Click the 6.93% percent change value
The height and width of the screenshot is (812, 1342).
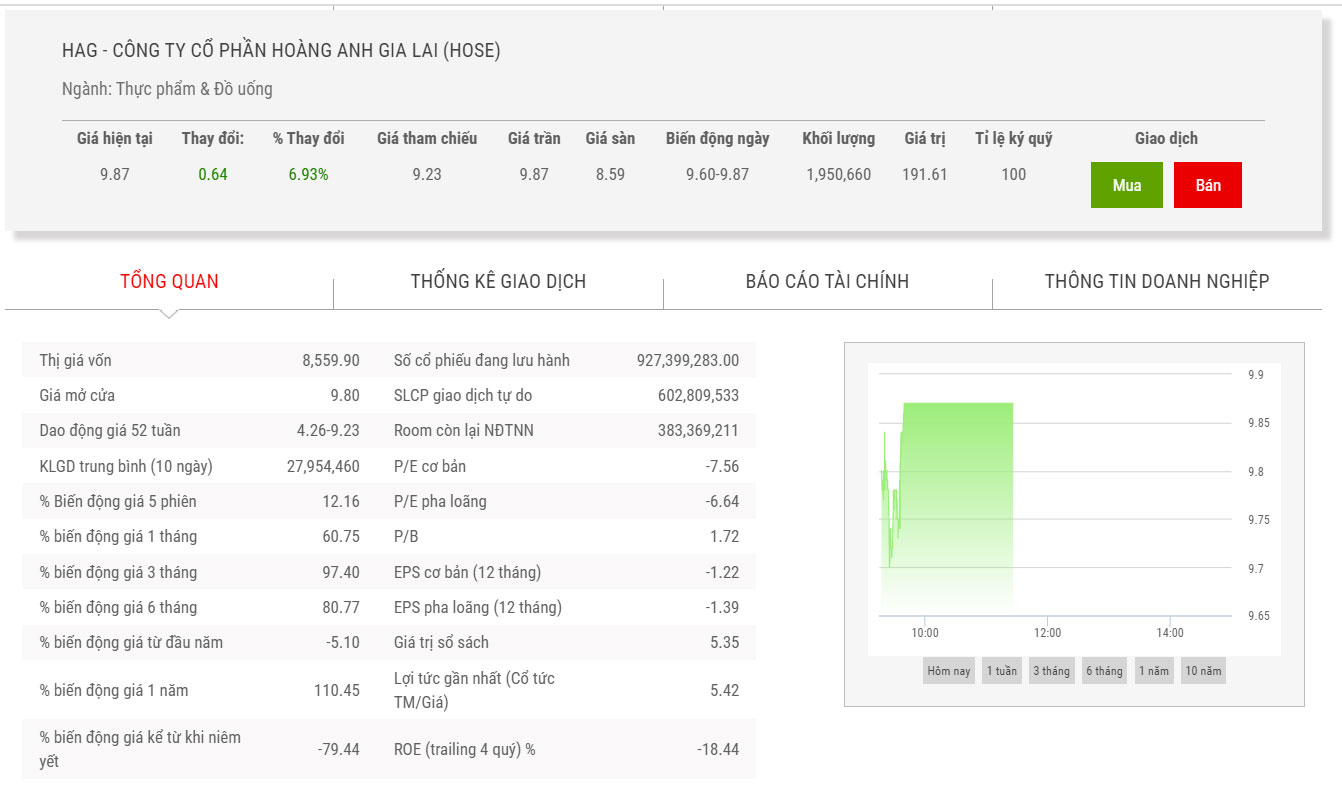pyautogui.click(x=308, y=174)
